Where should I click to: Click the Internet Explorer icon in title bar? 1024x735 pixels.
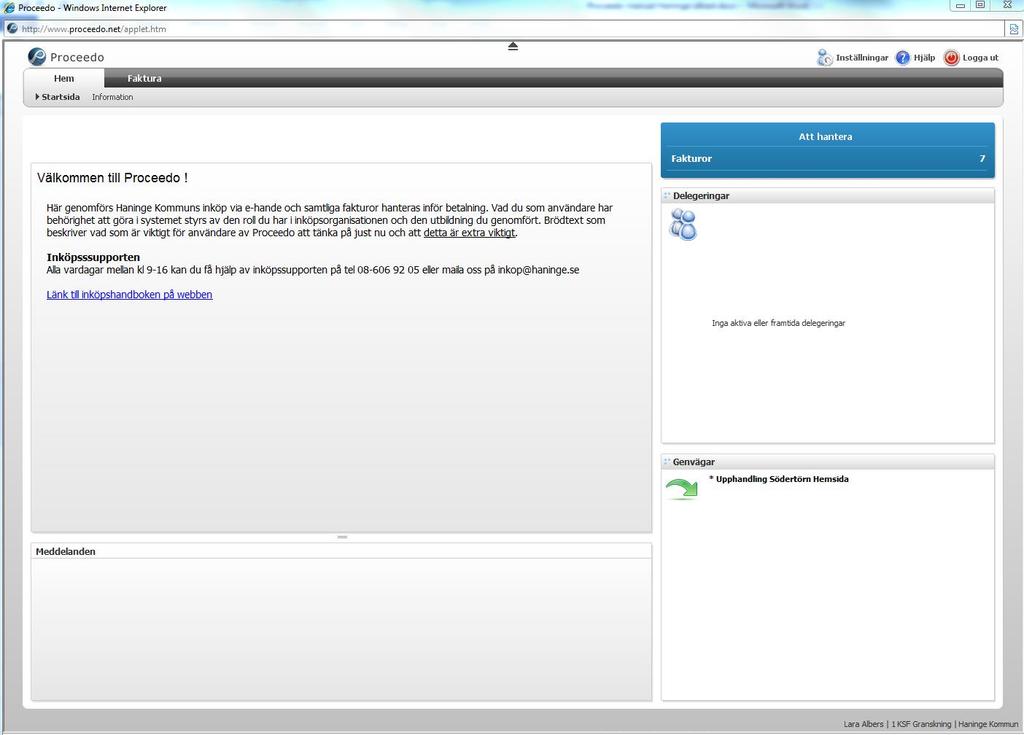(9, 8)
